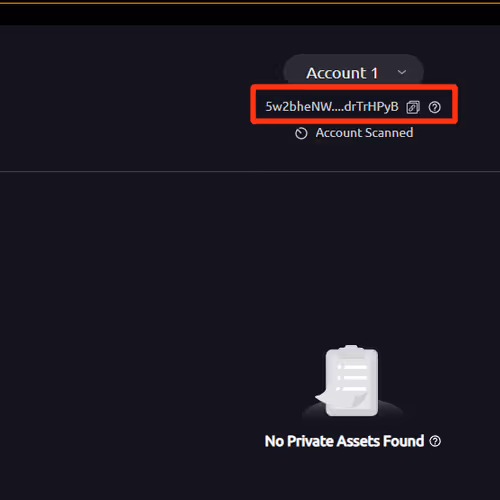Image resolution: width=500 pixels, height=500 pixels.
Task: Click the No Private Assets Found heading
Action: tap(344, 441)
